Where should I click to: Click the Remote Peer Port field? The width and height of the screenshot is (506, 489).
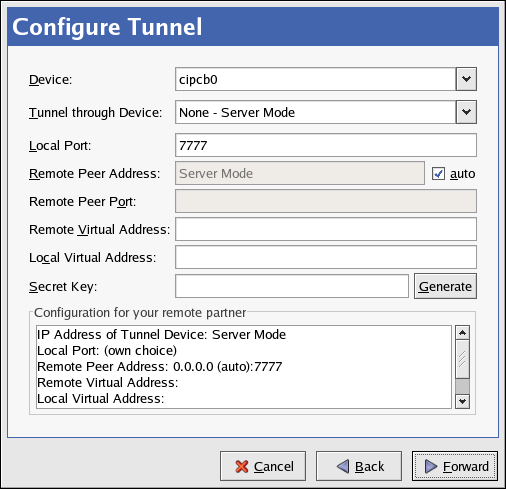pyautogui.click(x=326, y=201)
